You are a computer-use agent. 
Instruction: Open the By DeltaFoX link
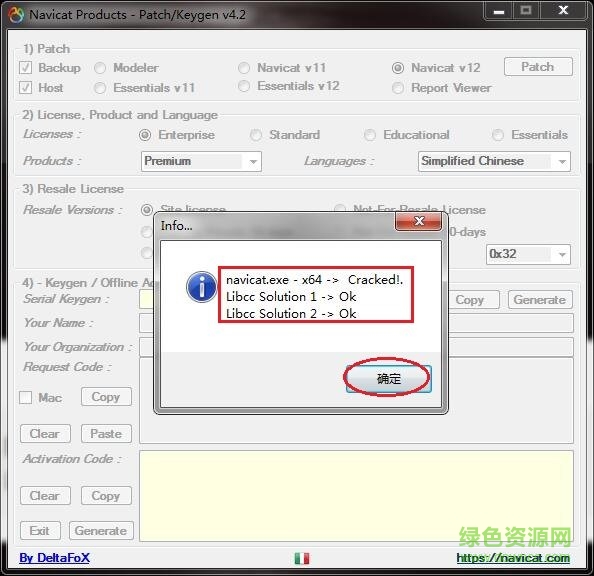click(x=55, y=558)
